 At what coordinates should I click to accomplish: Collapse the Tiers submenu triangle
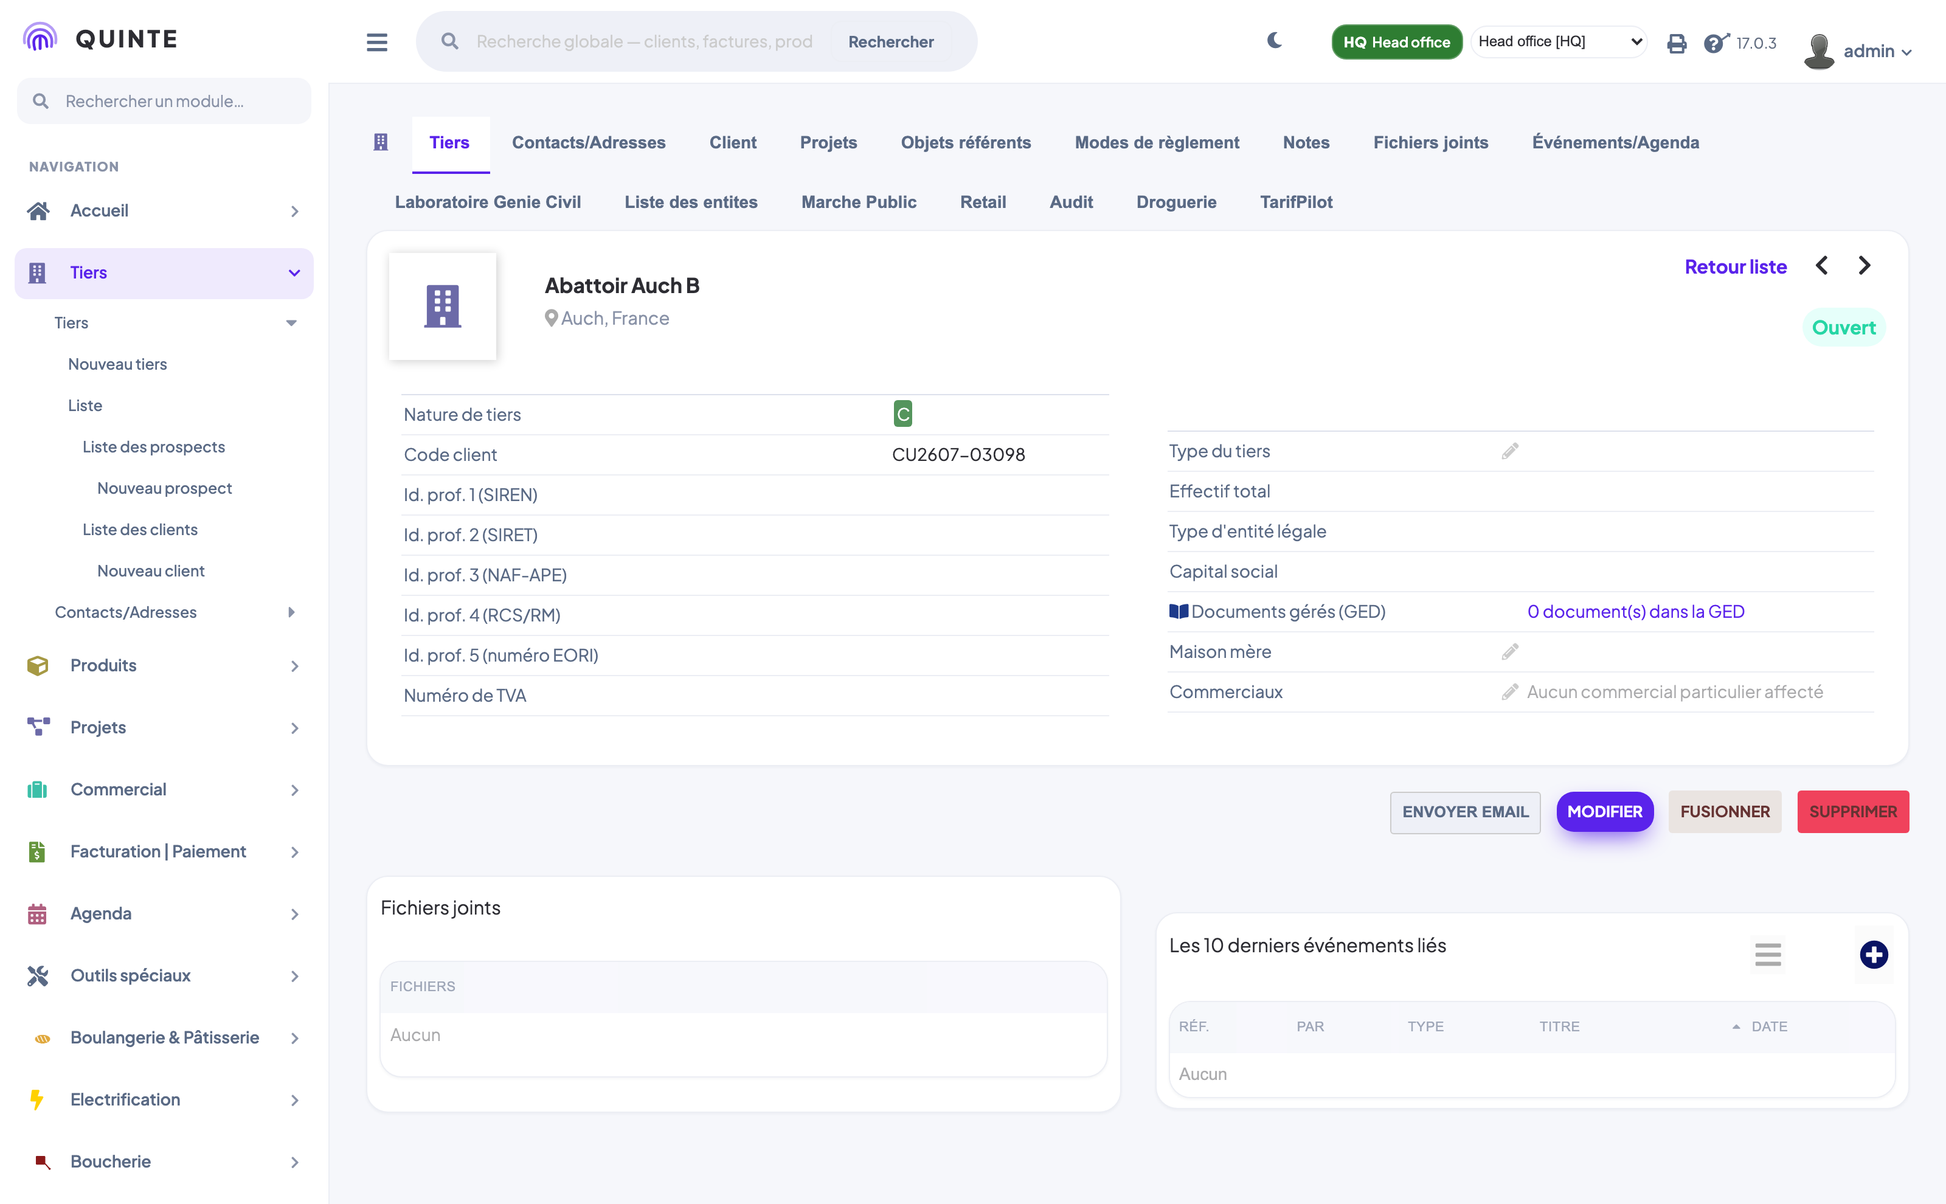[x=291, y=323]
